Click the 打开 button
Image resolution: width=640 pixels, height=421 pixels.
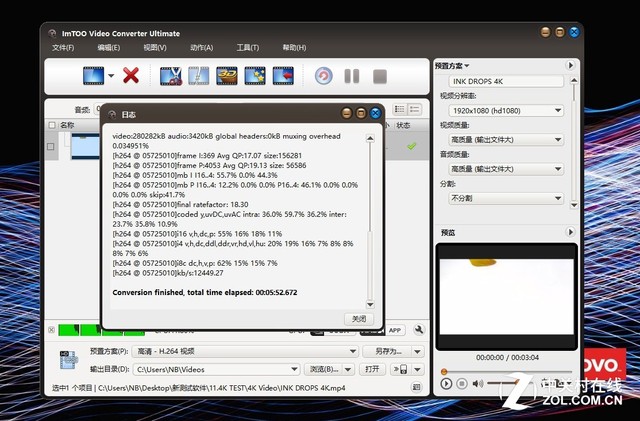372,369
